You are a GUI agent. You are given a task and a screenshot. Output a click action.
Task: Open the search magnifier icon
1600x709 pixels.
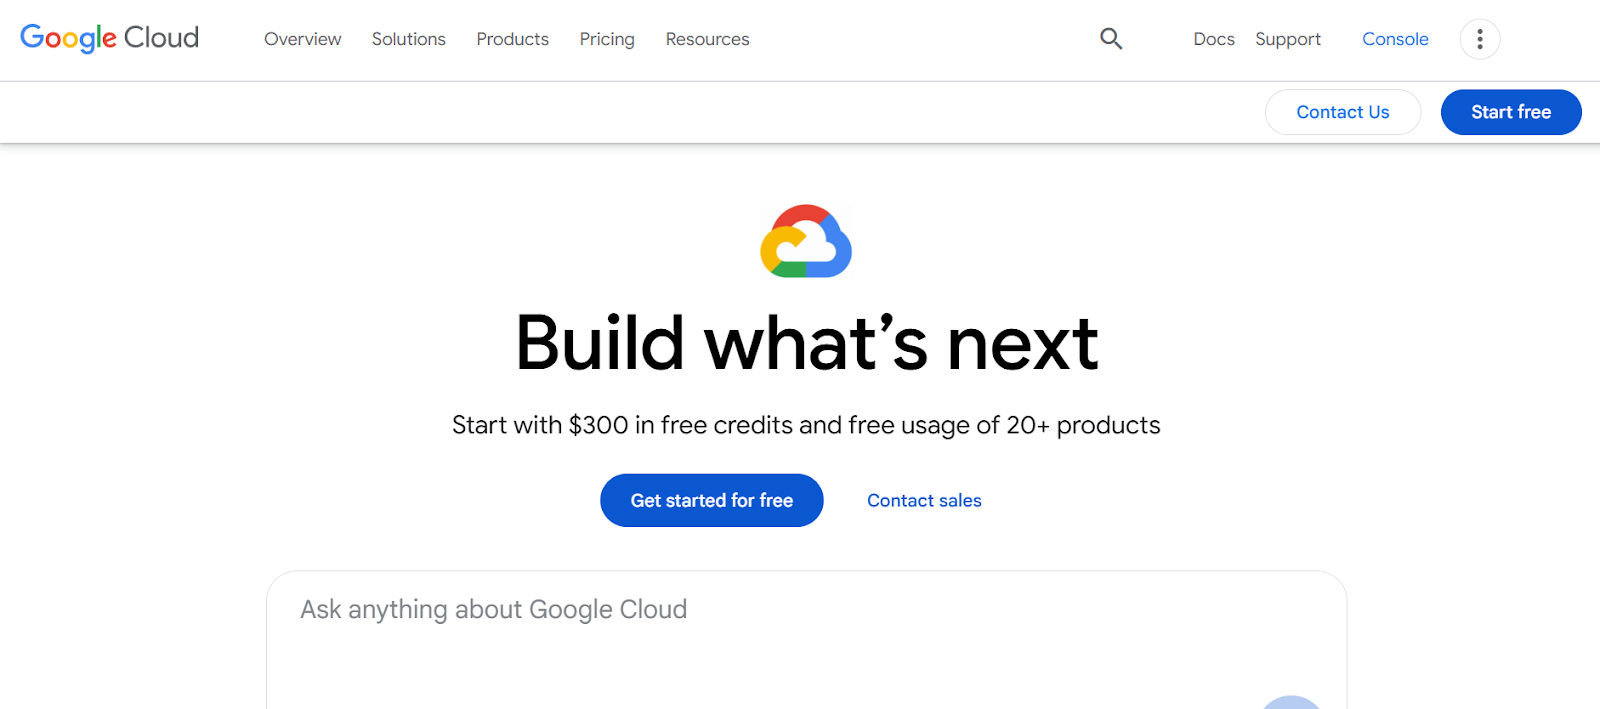[1110, 38]
